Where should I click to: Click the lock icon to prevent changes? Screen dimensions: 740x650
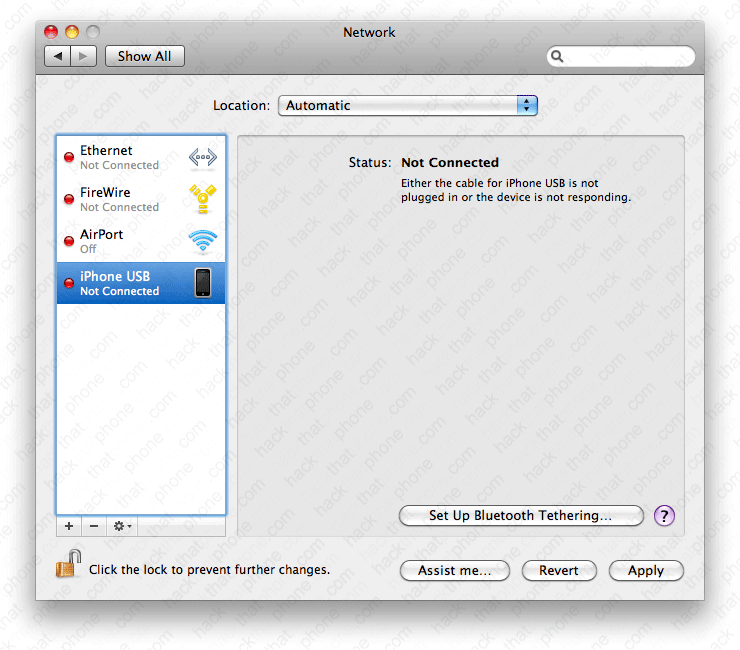pyautogui.click(x=66, y=567)
